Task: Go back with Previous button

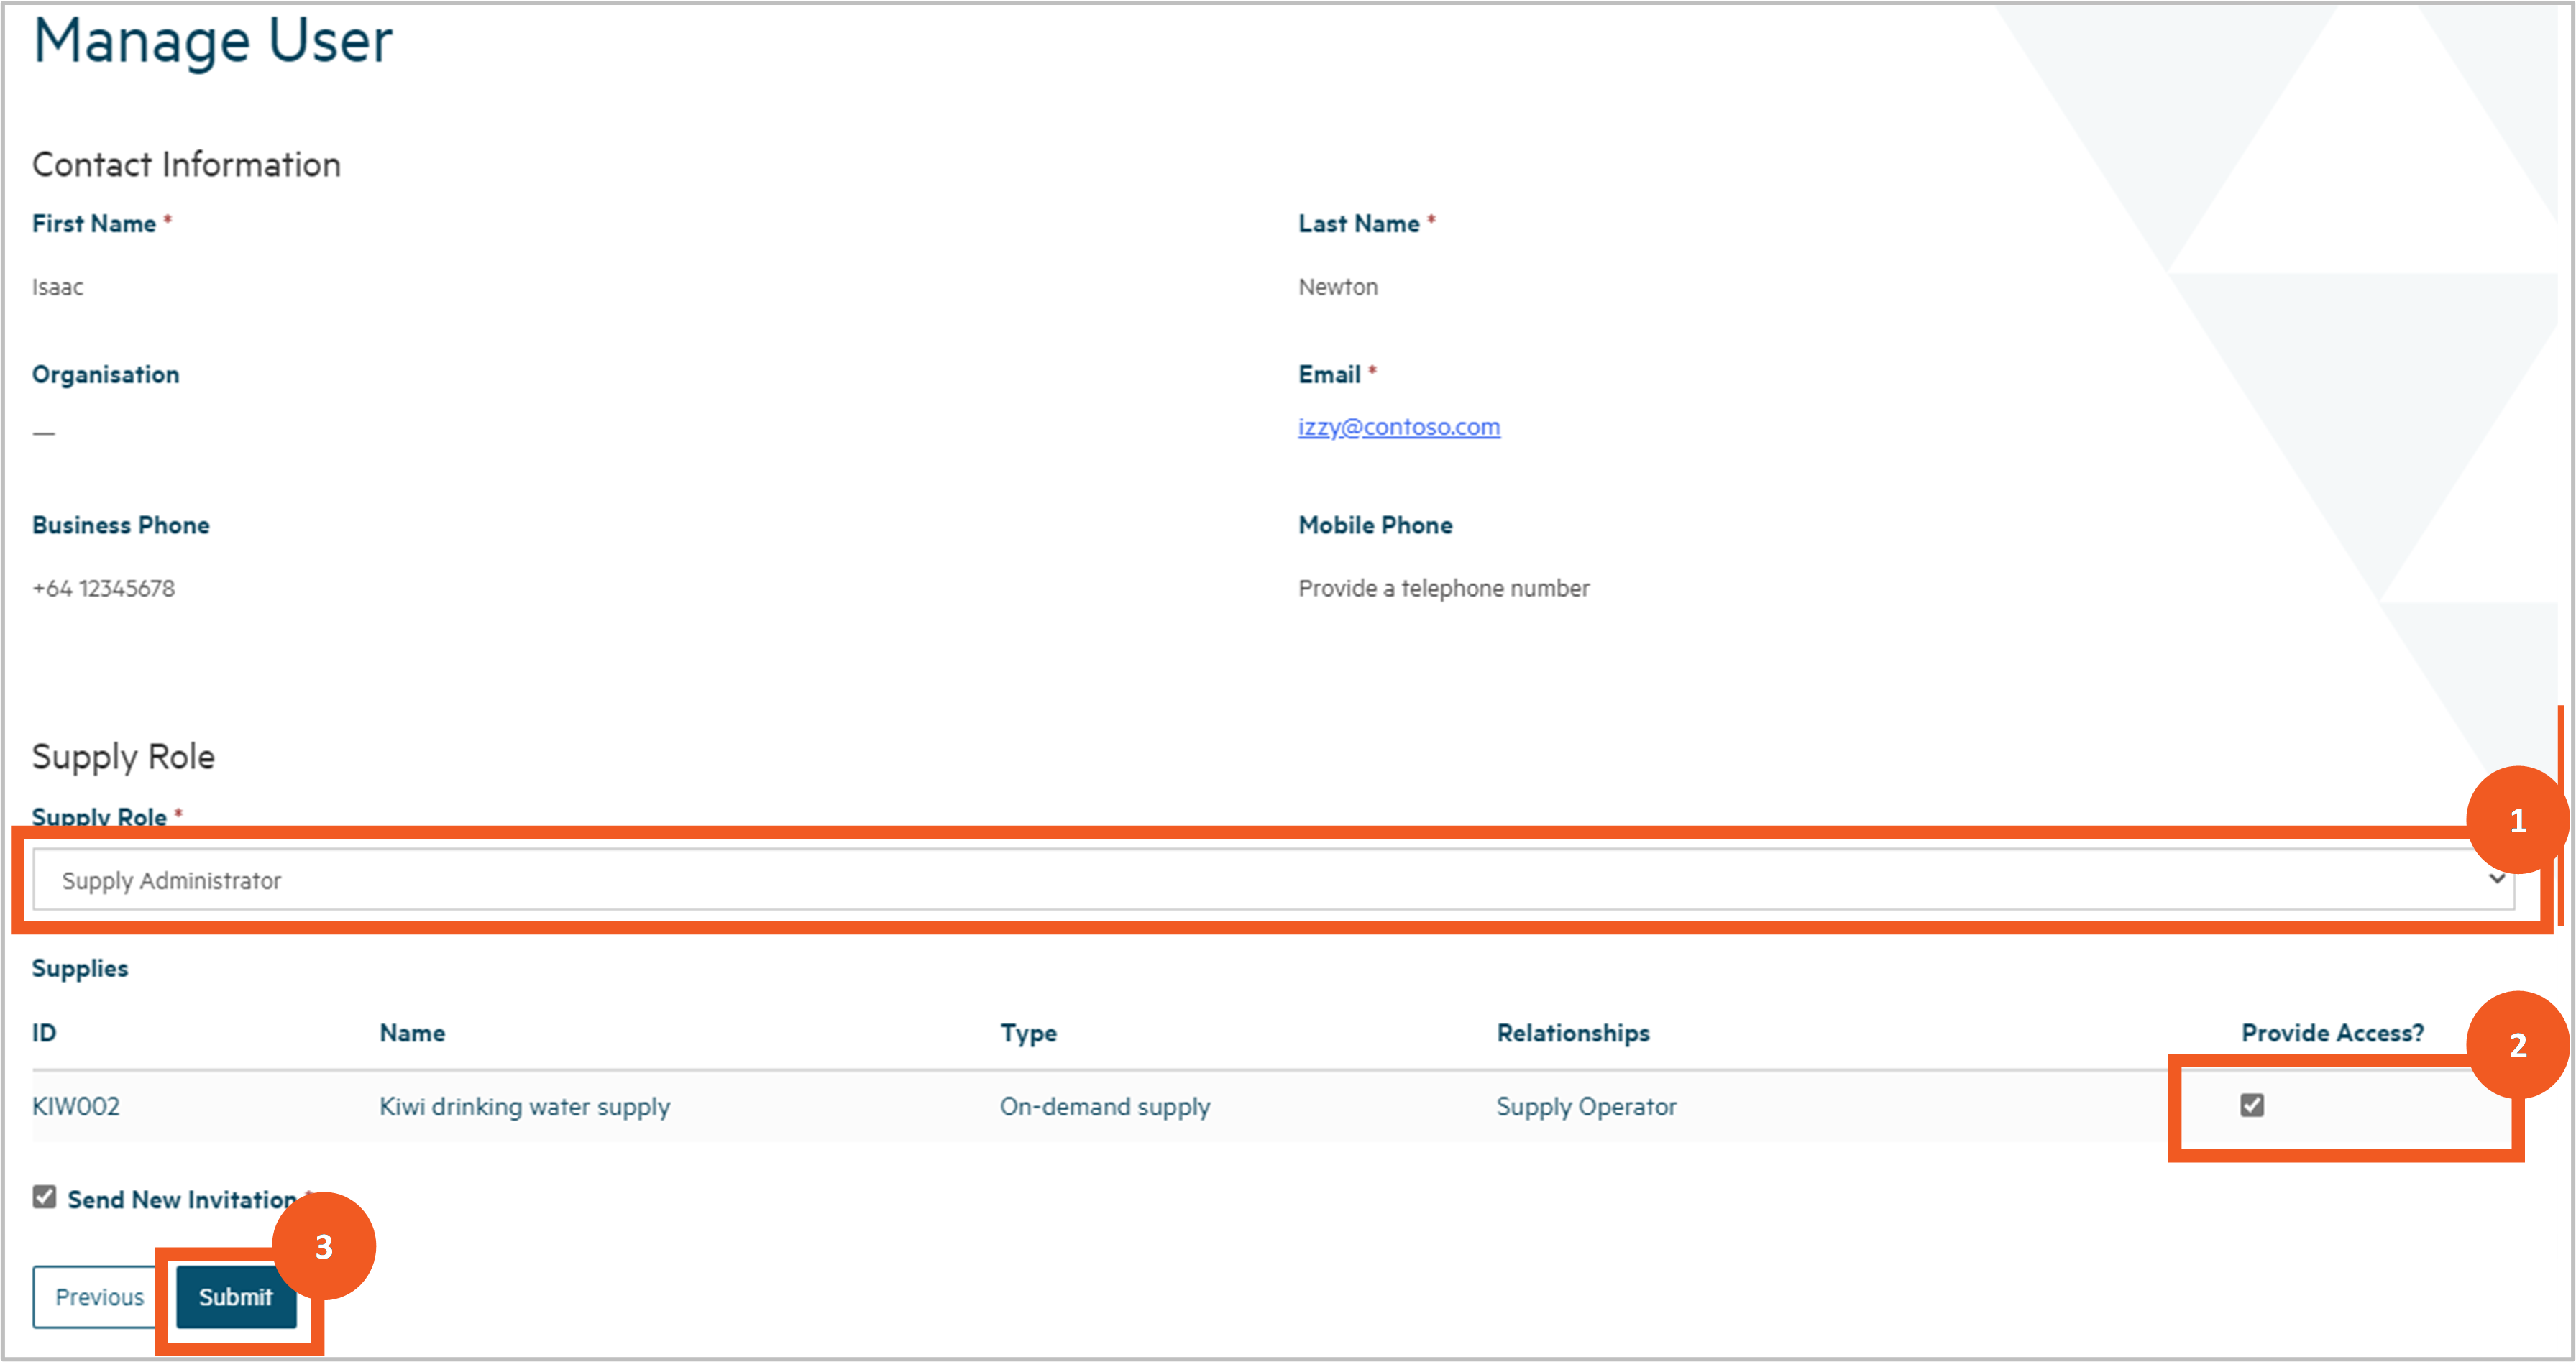Action: [98, 1297]
